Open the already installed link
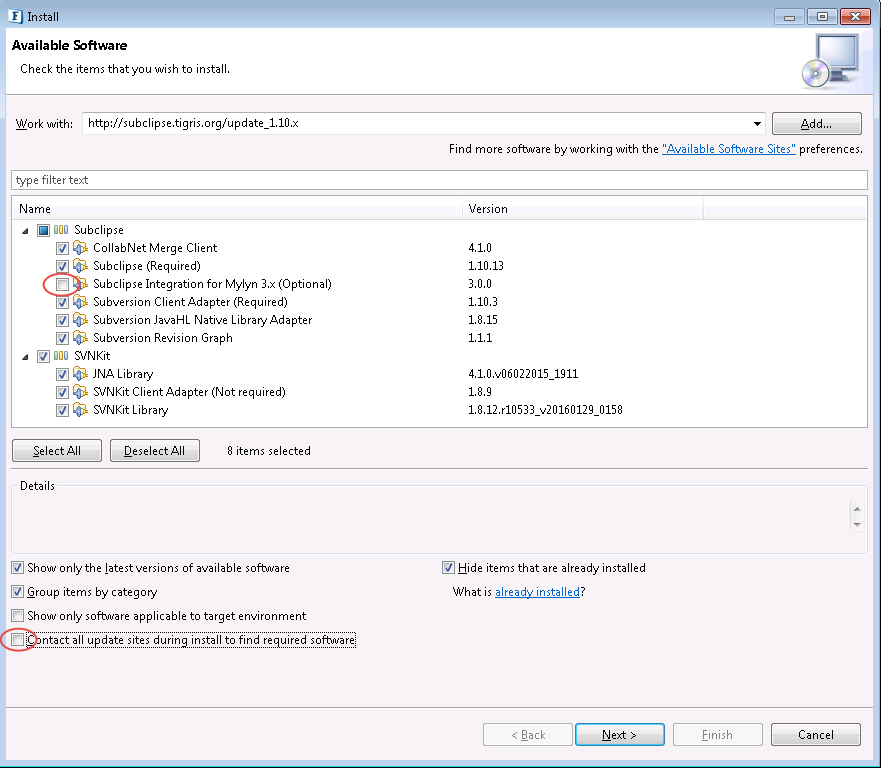Viewport: 881px width, 769px height. (537, 592)
